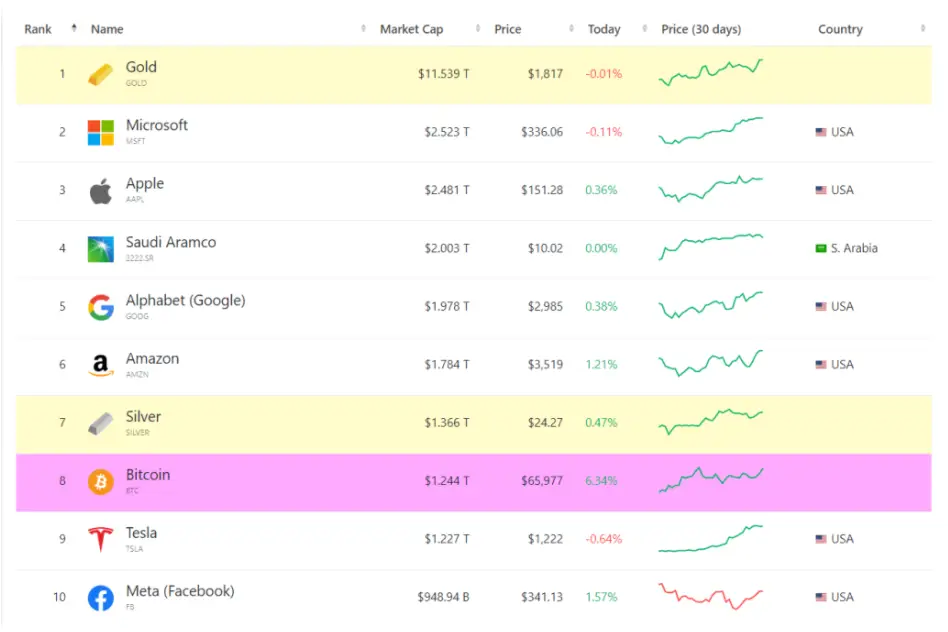The height and width of the screenshot is (632, 948).
Task: View Meta red 30-day price sparkline
Action: [710, 596]
